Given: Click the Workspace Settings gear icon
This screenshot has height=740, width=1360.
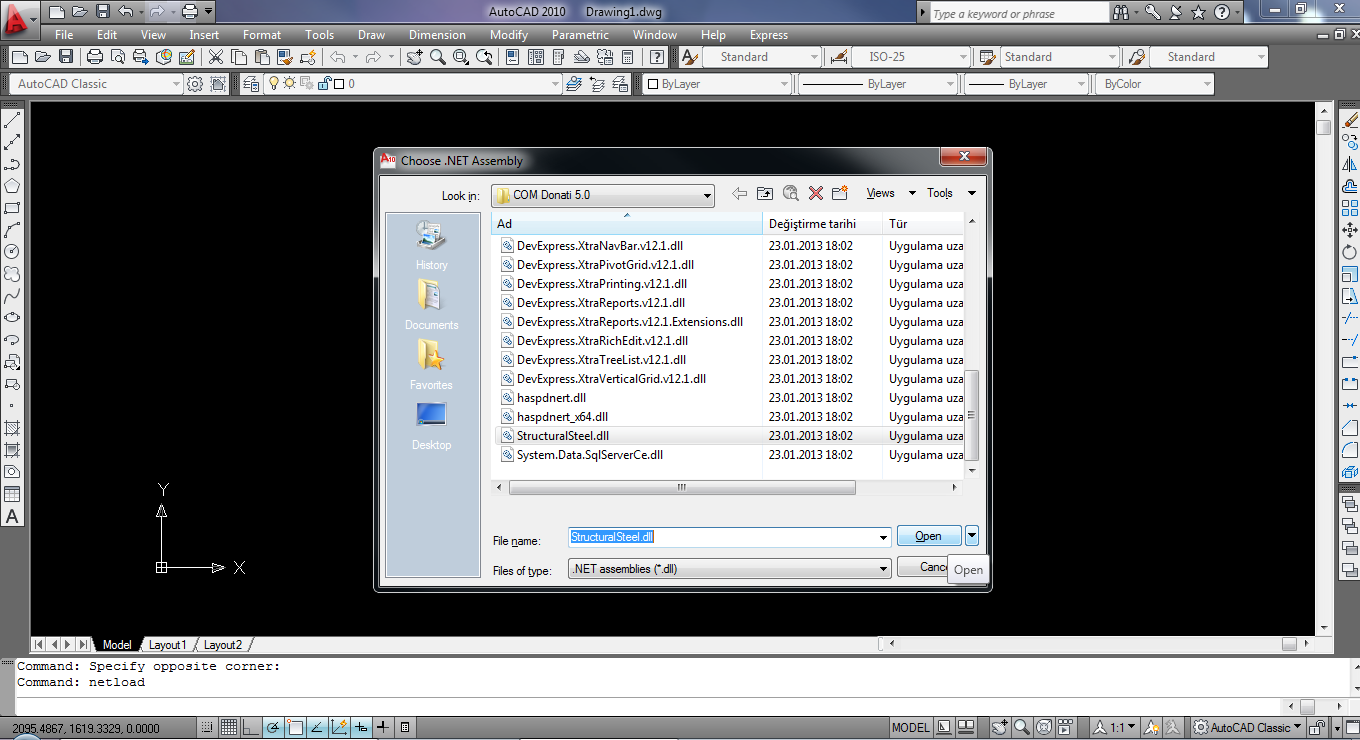Looking at the screenshot, I should (195, 84).
